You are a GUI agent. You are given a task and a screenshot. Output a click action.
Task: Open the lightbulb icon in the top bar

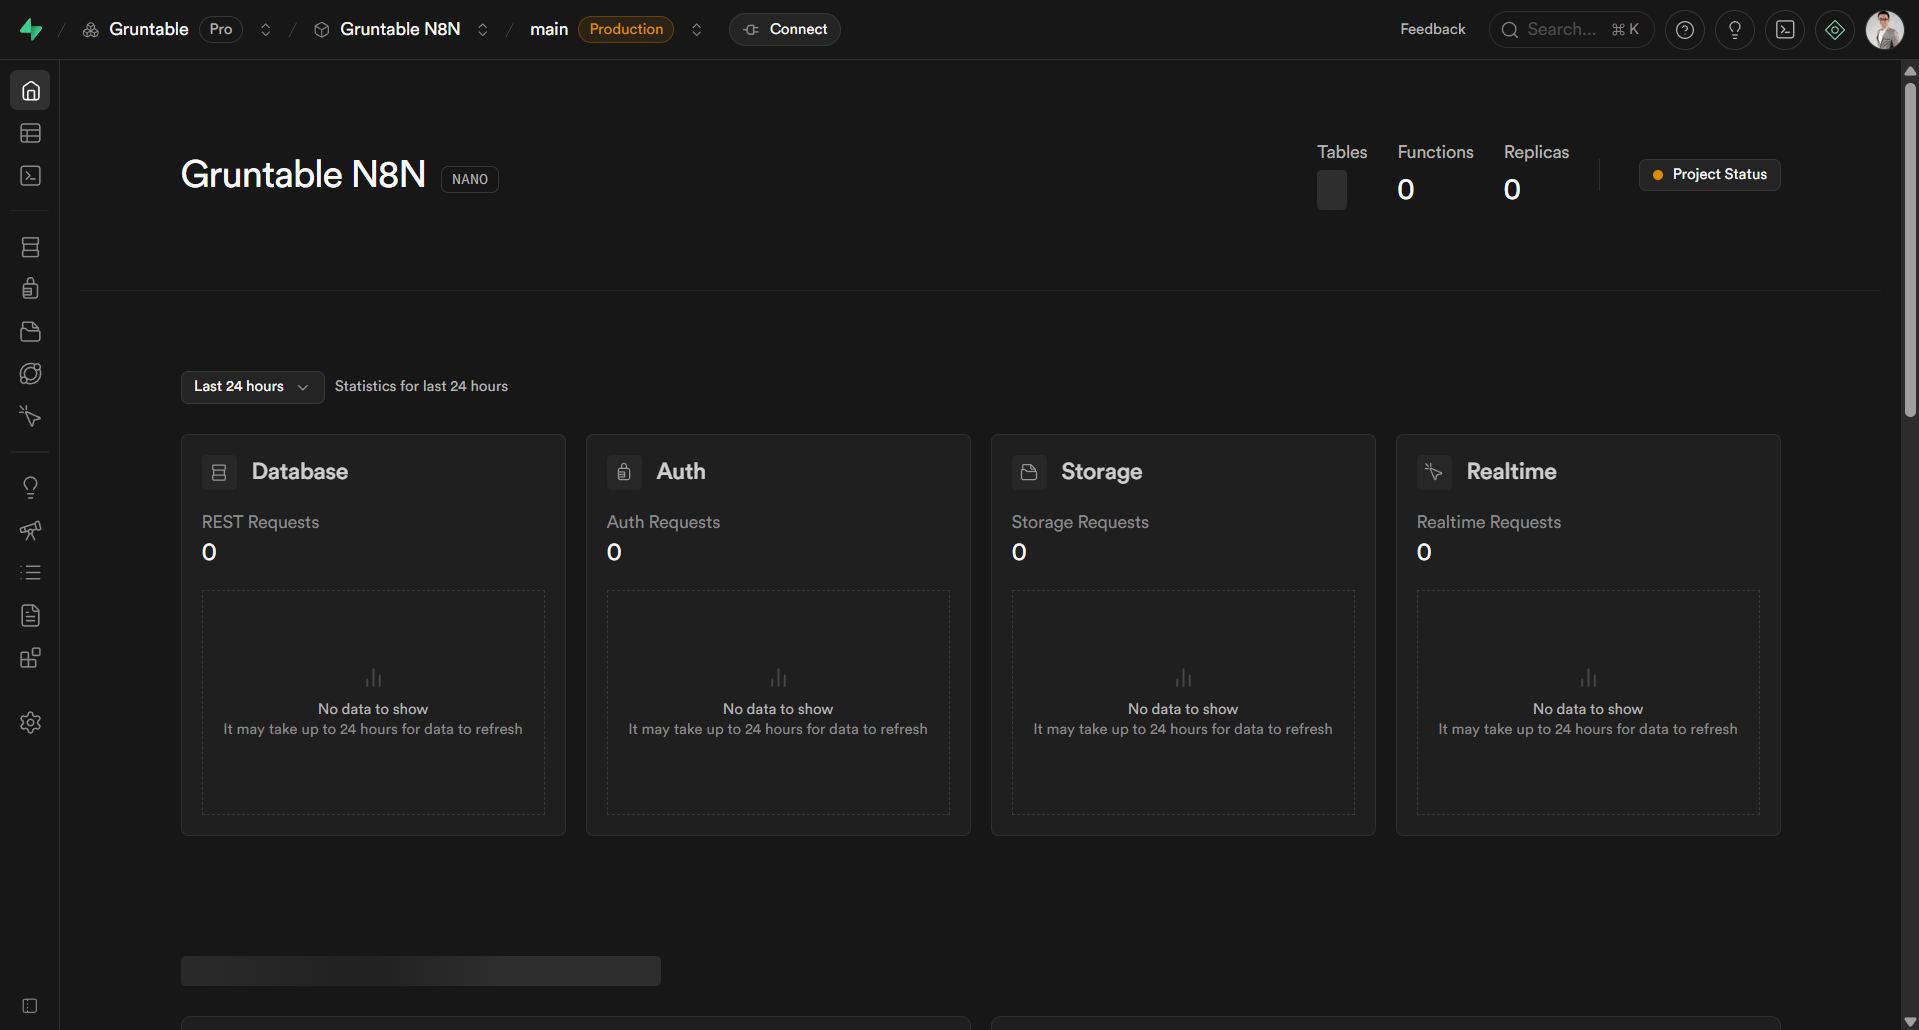point(1735,30)
